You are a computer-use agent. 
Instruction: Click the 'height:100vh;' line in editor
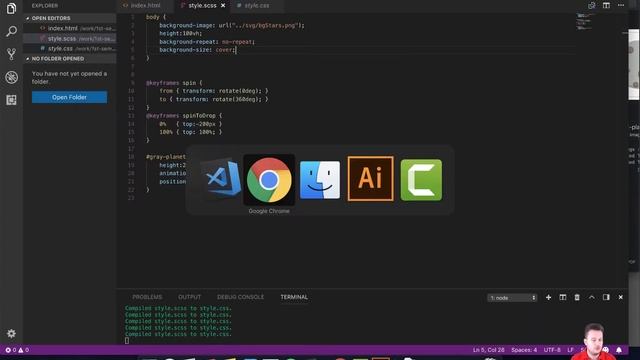pos(180,33)
